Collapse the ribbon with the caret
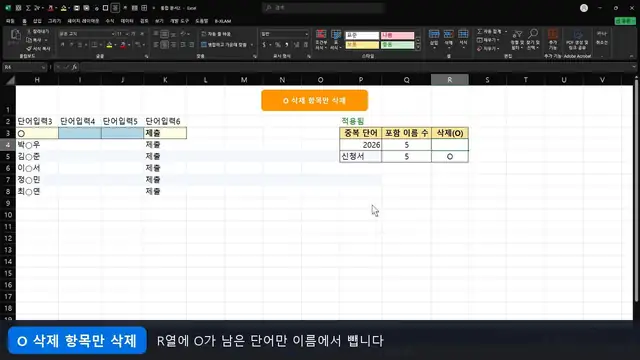 tap(632, 56)
